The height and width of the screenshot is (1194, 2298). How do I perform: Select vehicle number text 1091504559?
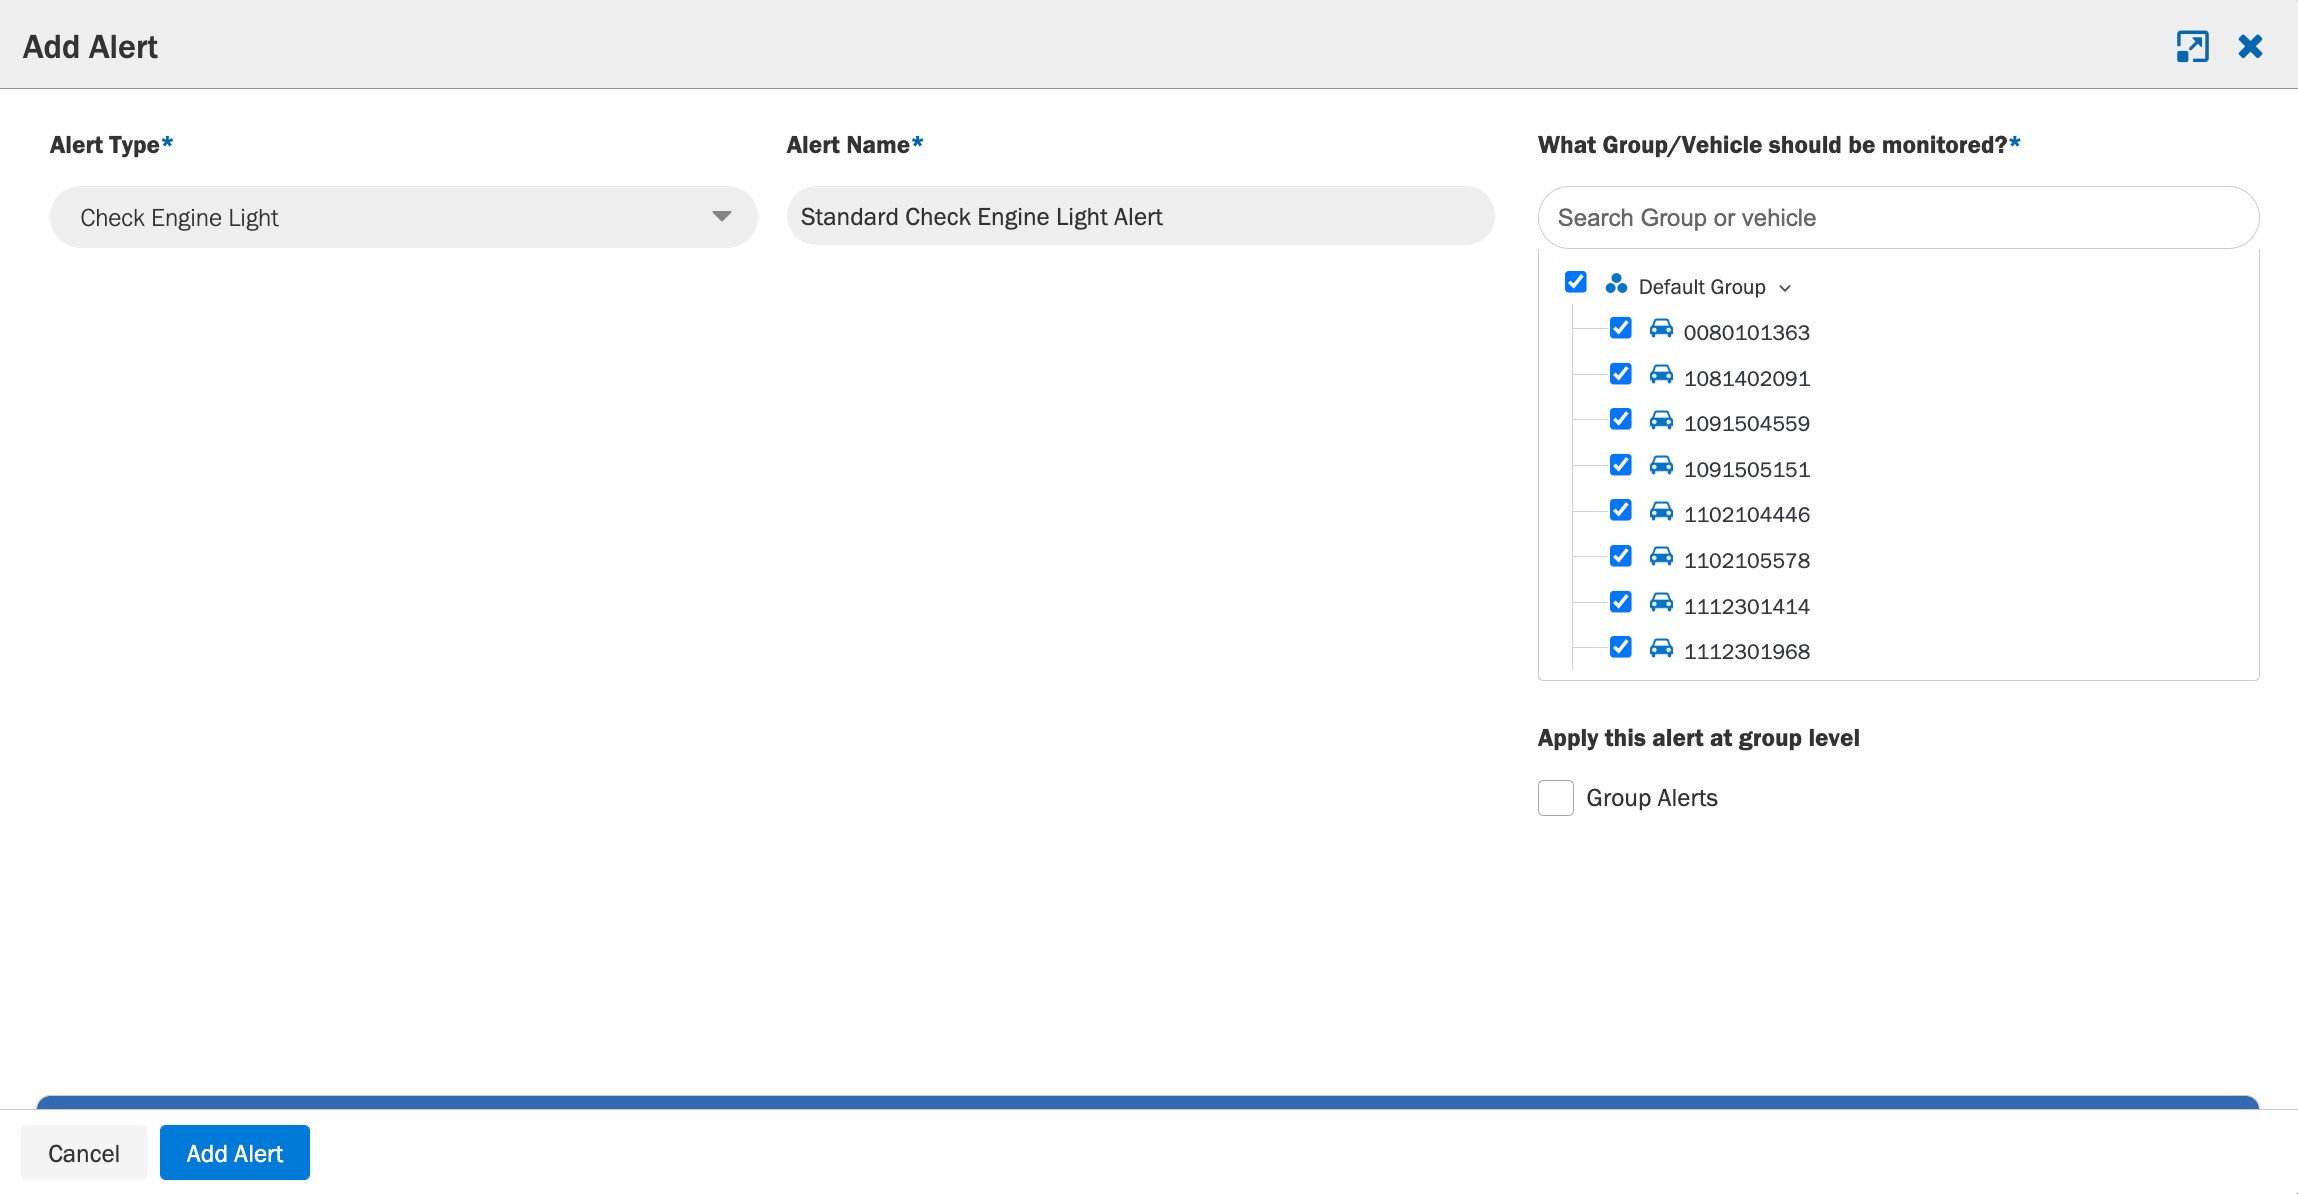[1747, 424]
